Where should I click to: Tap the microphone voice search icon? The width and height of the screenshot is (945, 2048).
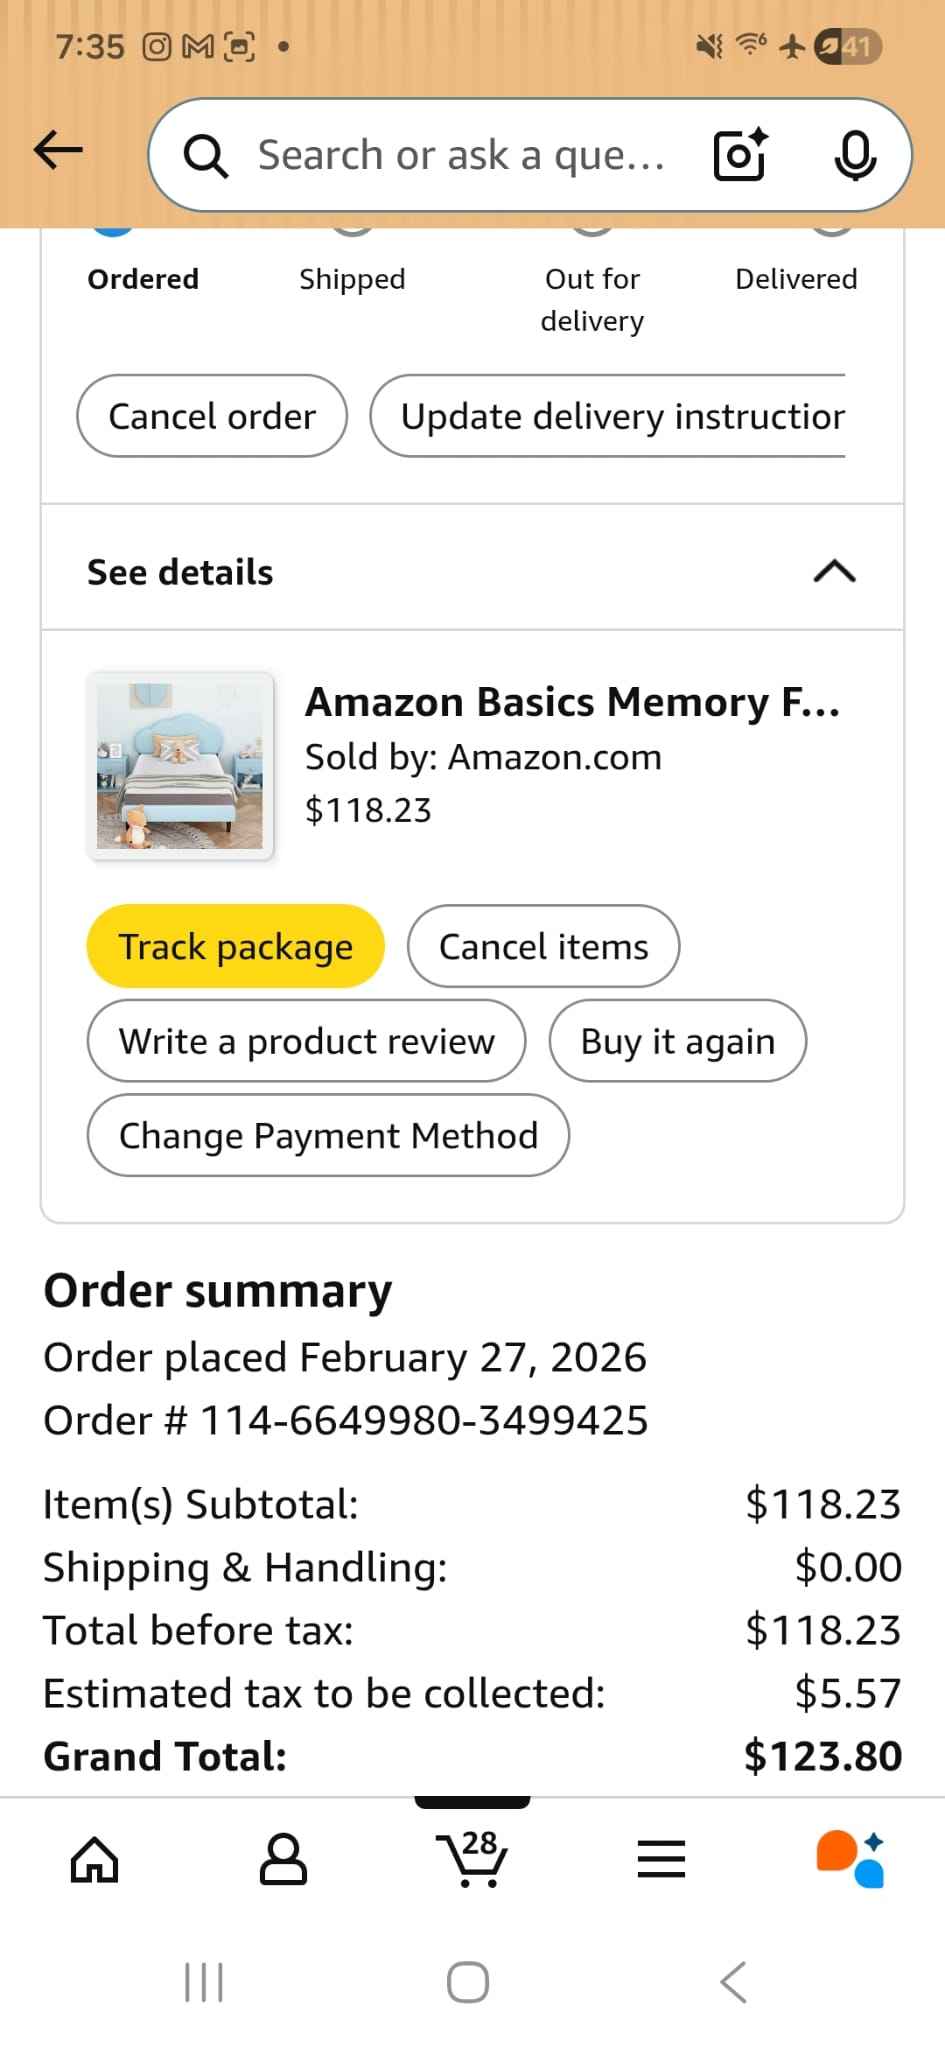pyautogui.click(x=855, y=154)
